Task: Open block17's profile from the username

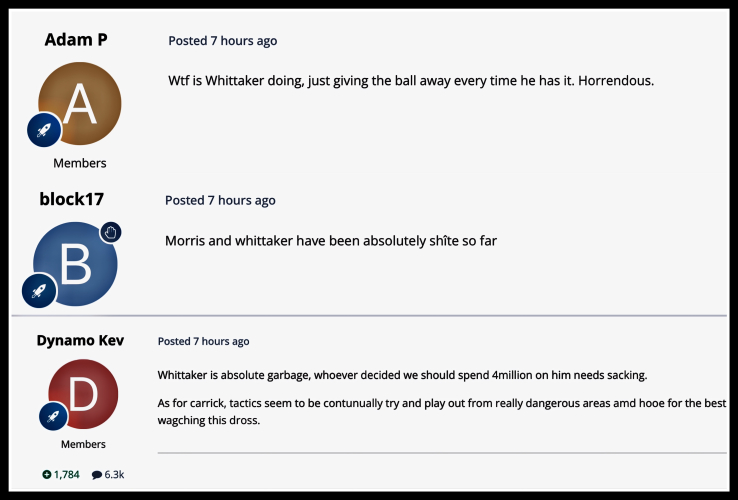Action: [x=73, y=198]
